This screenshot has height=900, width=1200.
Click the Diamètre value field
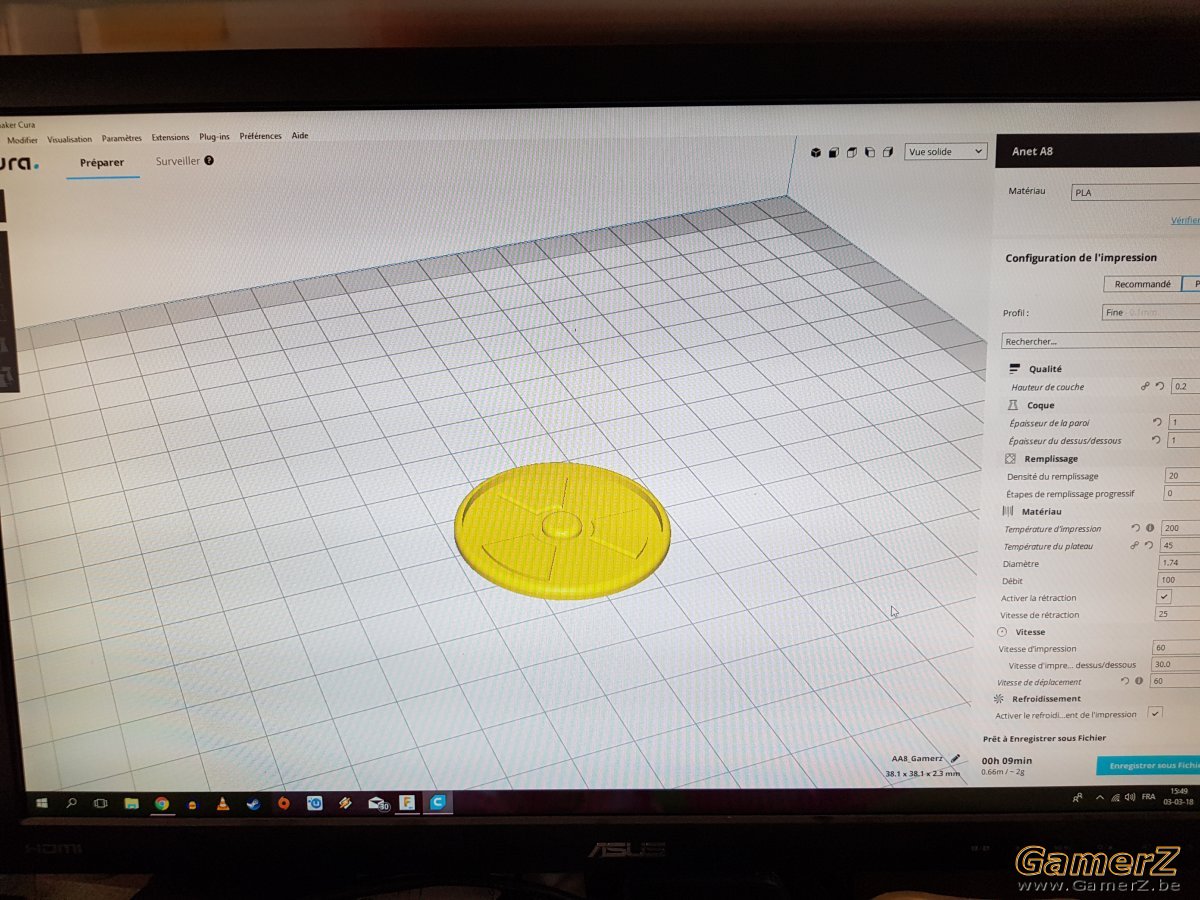[1179, 563]
